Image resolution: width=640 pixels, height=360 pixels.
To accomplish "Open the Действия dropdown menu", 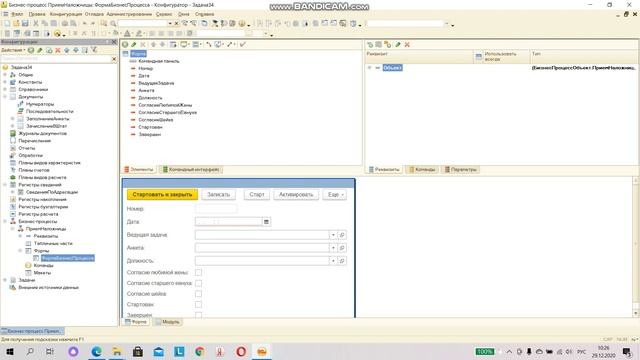I will (x=13, y=50).
